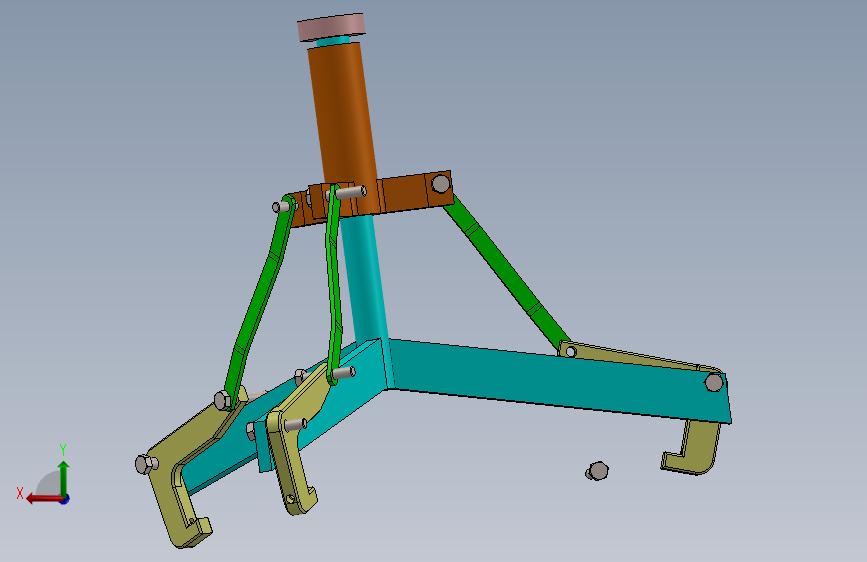The width and height of the screenshot is (867, 562).
Task: Click the green Y axis arrow of triad
Action: pos(64,477)
